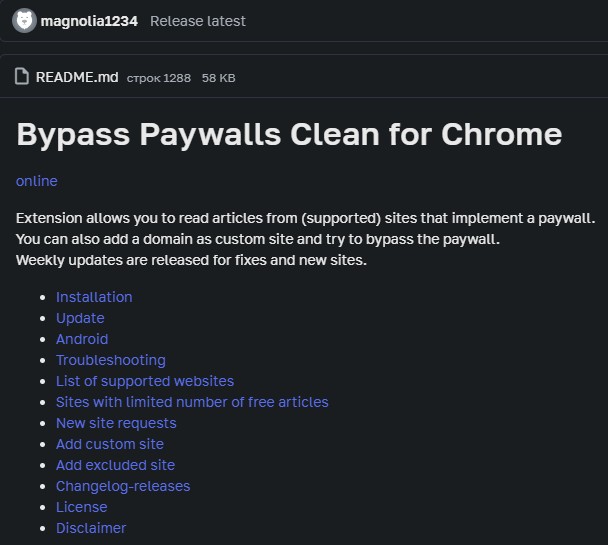This screenshot has width=608, height=545.
Task: Follow the online link
Action: (x=36, y=181)
